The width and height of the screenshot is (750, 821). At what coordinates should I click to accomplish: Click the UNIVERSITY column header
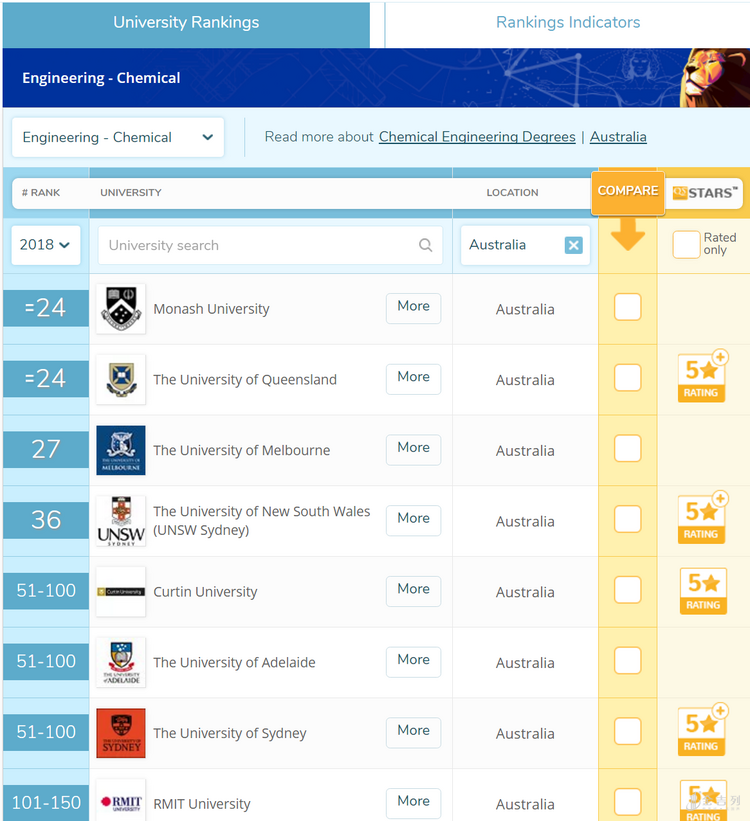point(131,193)
